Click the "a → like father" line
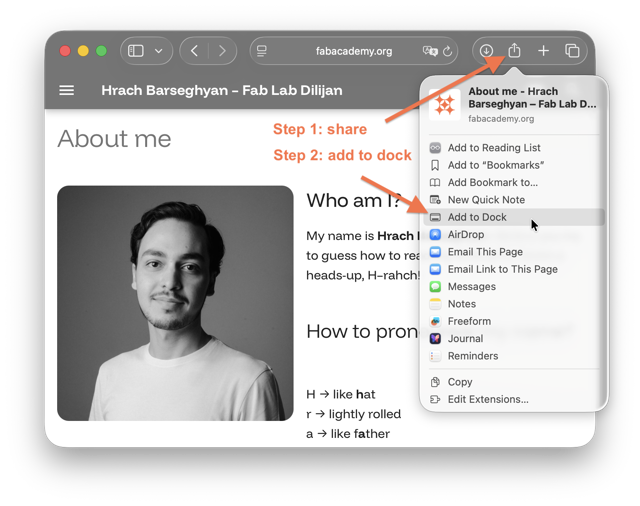 348,434
